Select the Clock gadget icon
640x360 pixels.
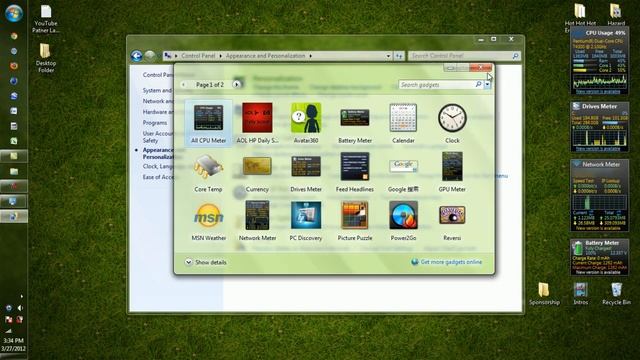[x=452, y=118]
